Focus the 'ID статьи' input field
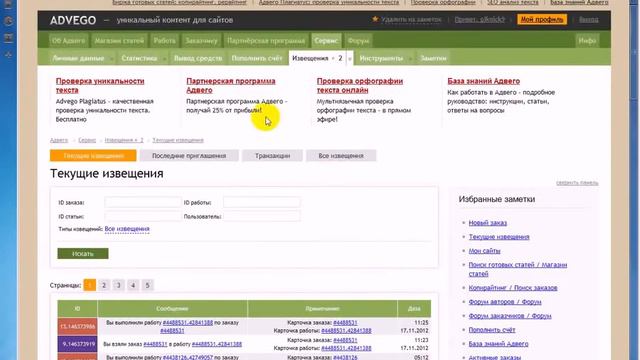640x360 pixels. coord(142,216)
